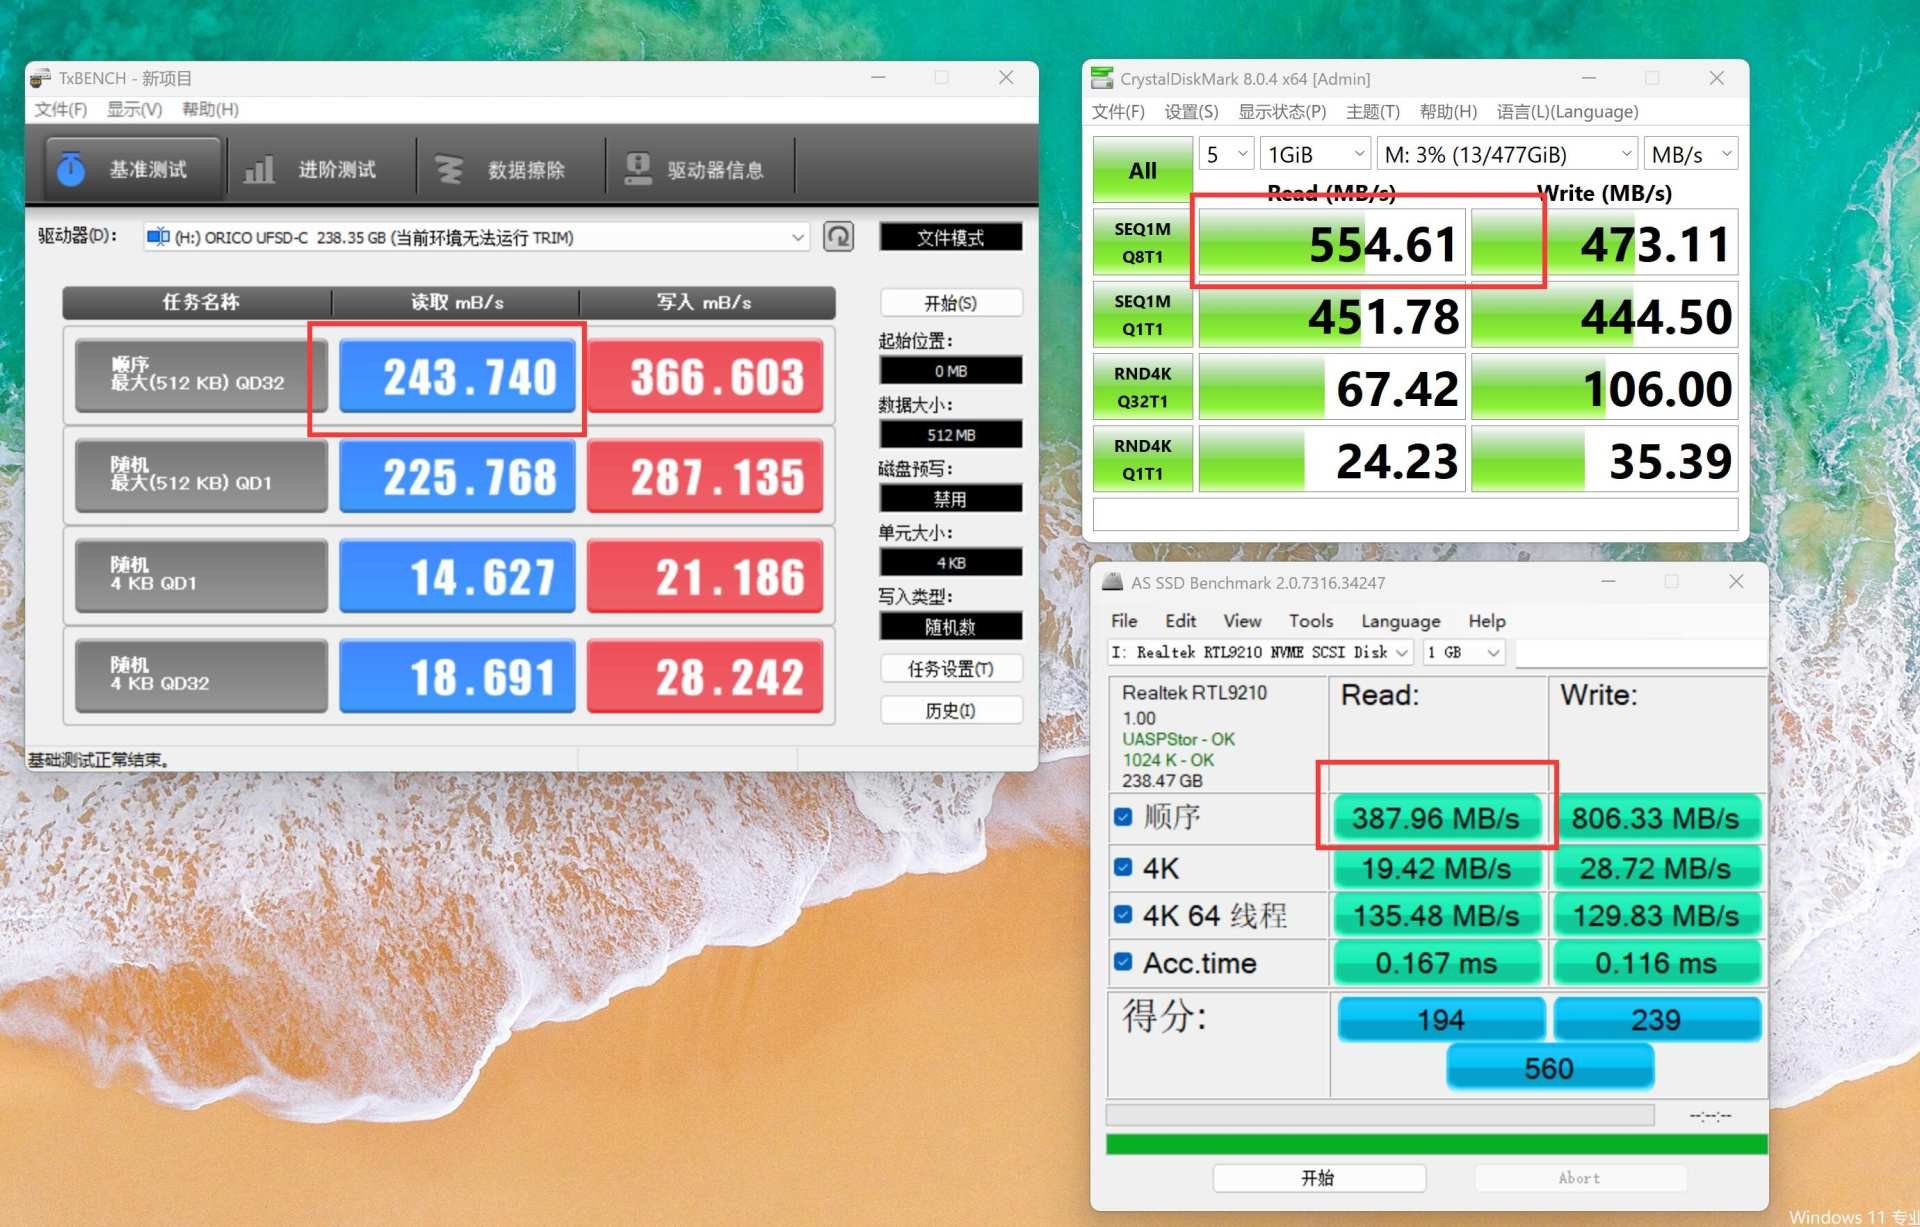Click the TxBENCH title bar app icon
Screen dimensions: 1920x1227
40,78
